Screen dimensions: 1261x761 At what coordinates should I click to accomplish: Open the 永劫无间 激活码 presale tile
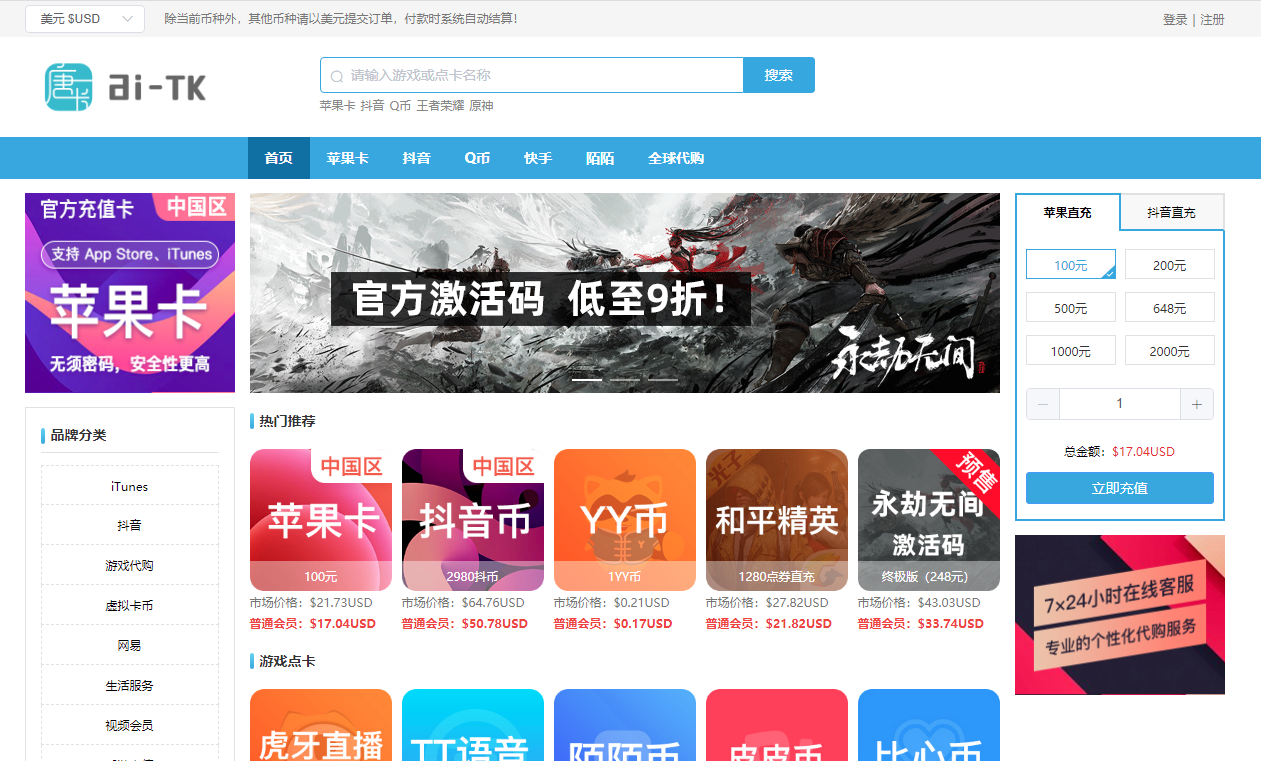click(x=929, y=520)
